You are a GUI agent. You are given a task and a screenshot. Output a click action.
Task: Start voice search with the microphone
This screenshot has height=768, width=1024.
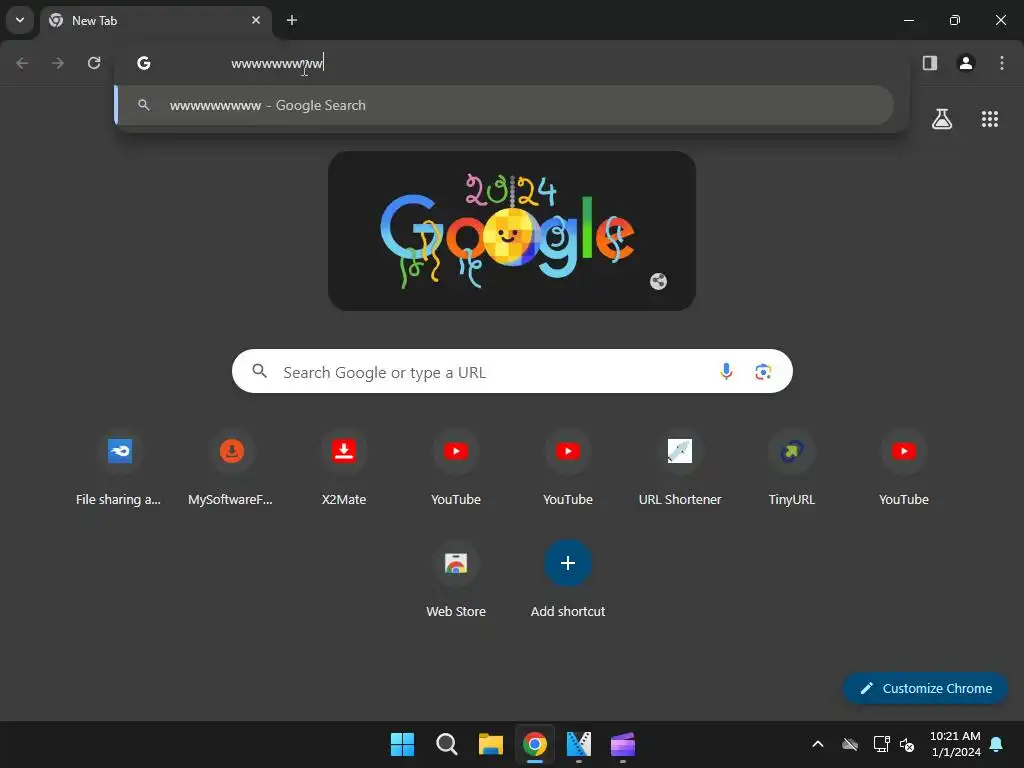click(x=726, y=372)
